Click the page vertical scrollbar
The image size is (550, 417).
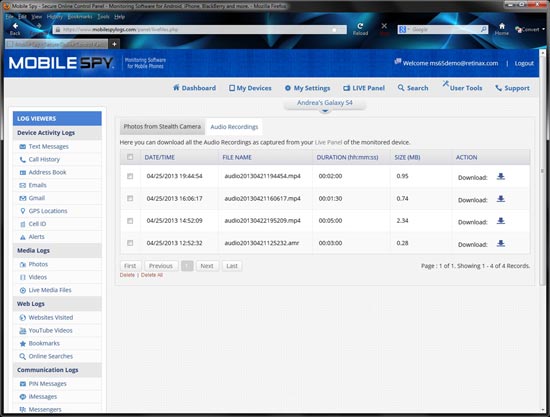pyautogui.click(x=542, y=171)
